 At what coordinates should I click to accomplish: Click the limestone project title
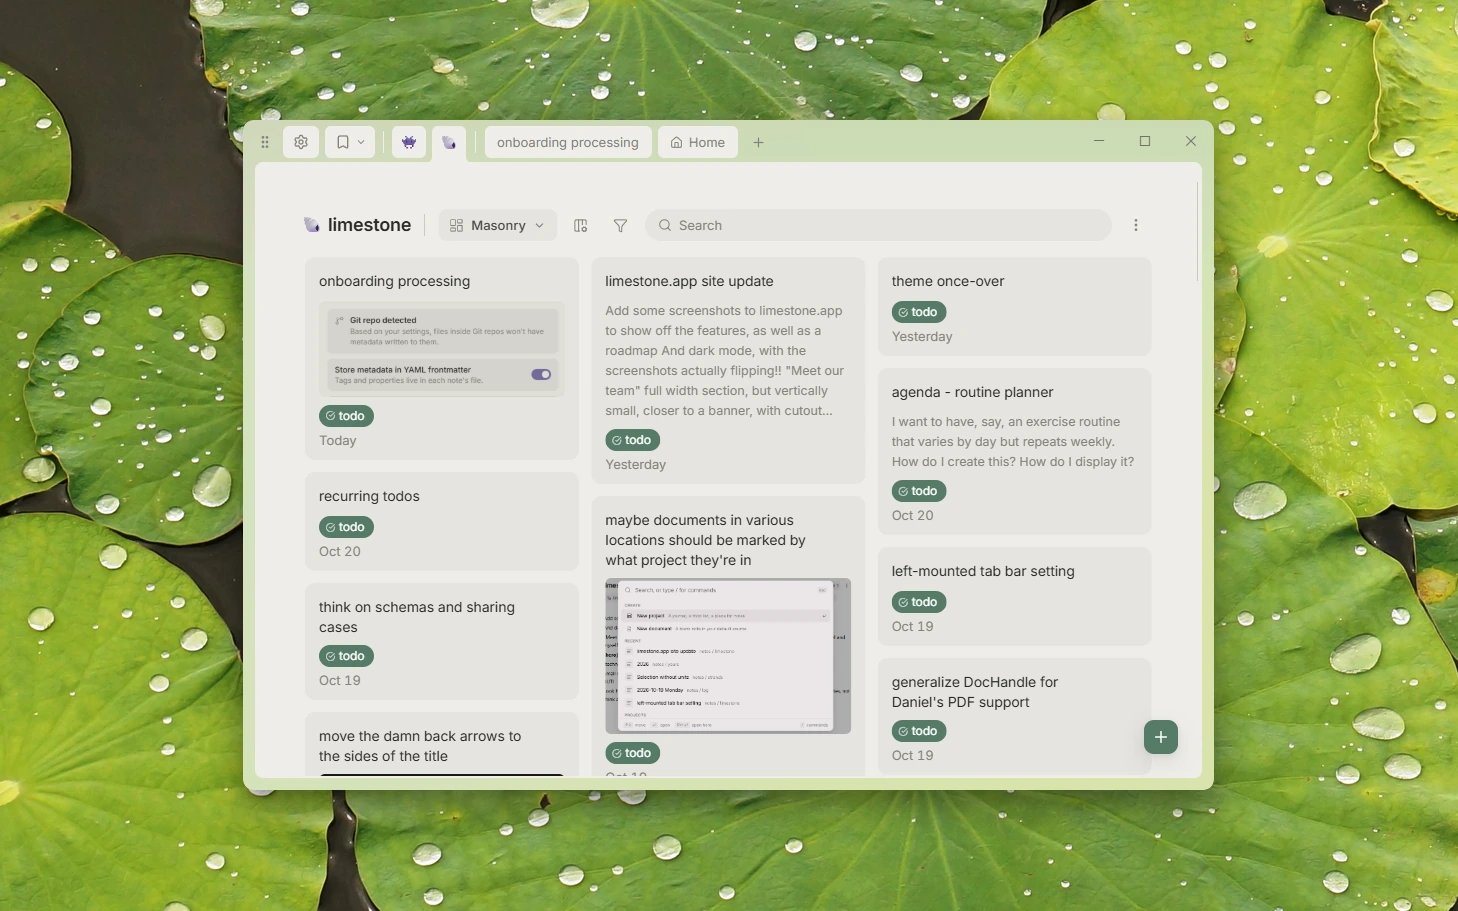pyautogui.click(x=369, y=225)
